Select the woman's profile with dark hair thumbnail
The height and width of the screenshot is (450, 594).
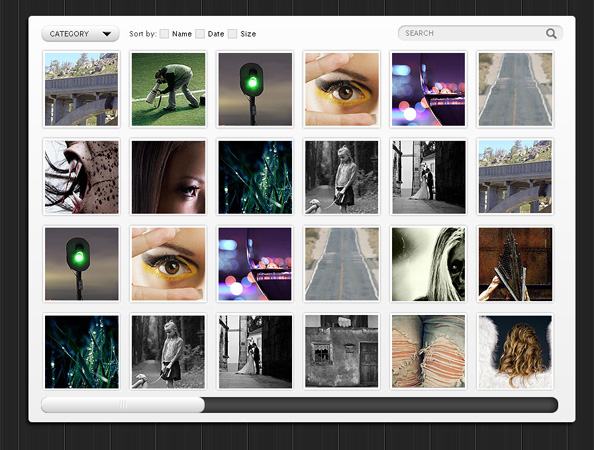(x=168, y=177)
